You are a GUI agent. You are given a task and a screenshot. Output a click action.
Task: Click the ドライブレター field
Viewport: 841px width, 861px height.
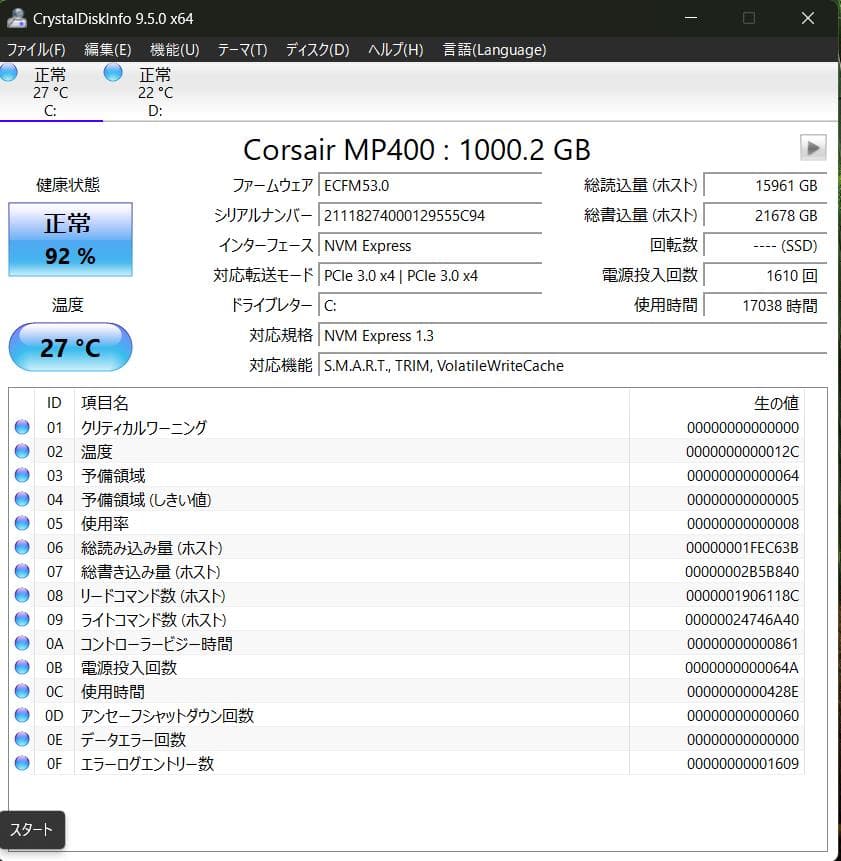click(x=430, y=306)
